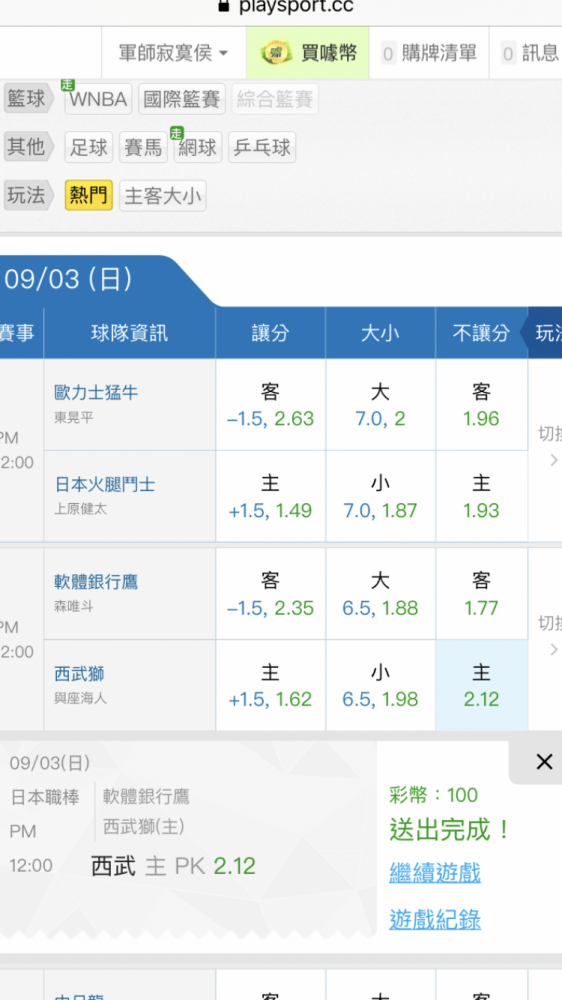Viewport: 562px width, 1000px height.
Task: Pick 主 +1.5, 1.62 for 西武獅
Action: (x=270, y=686)
